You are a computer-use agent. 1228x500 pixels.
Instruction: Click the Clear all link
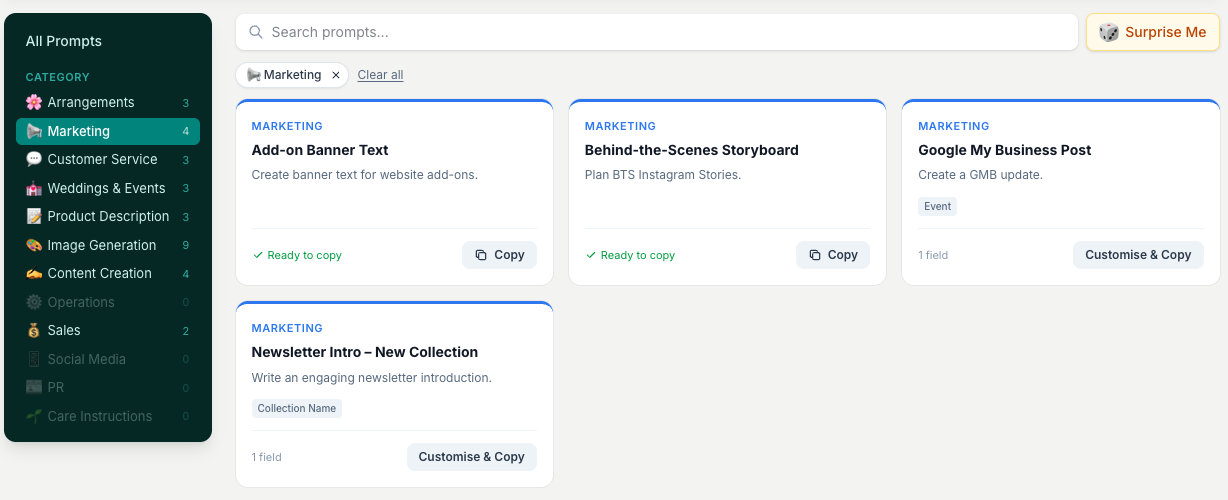(x=380, y=75)
